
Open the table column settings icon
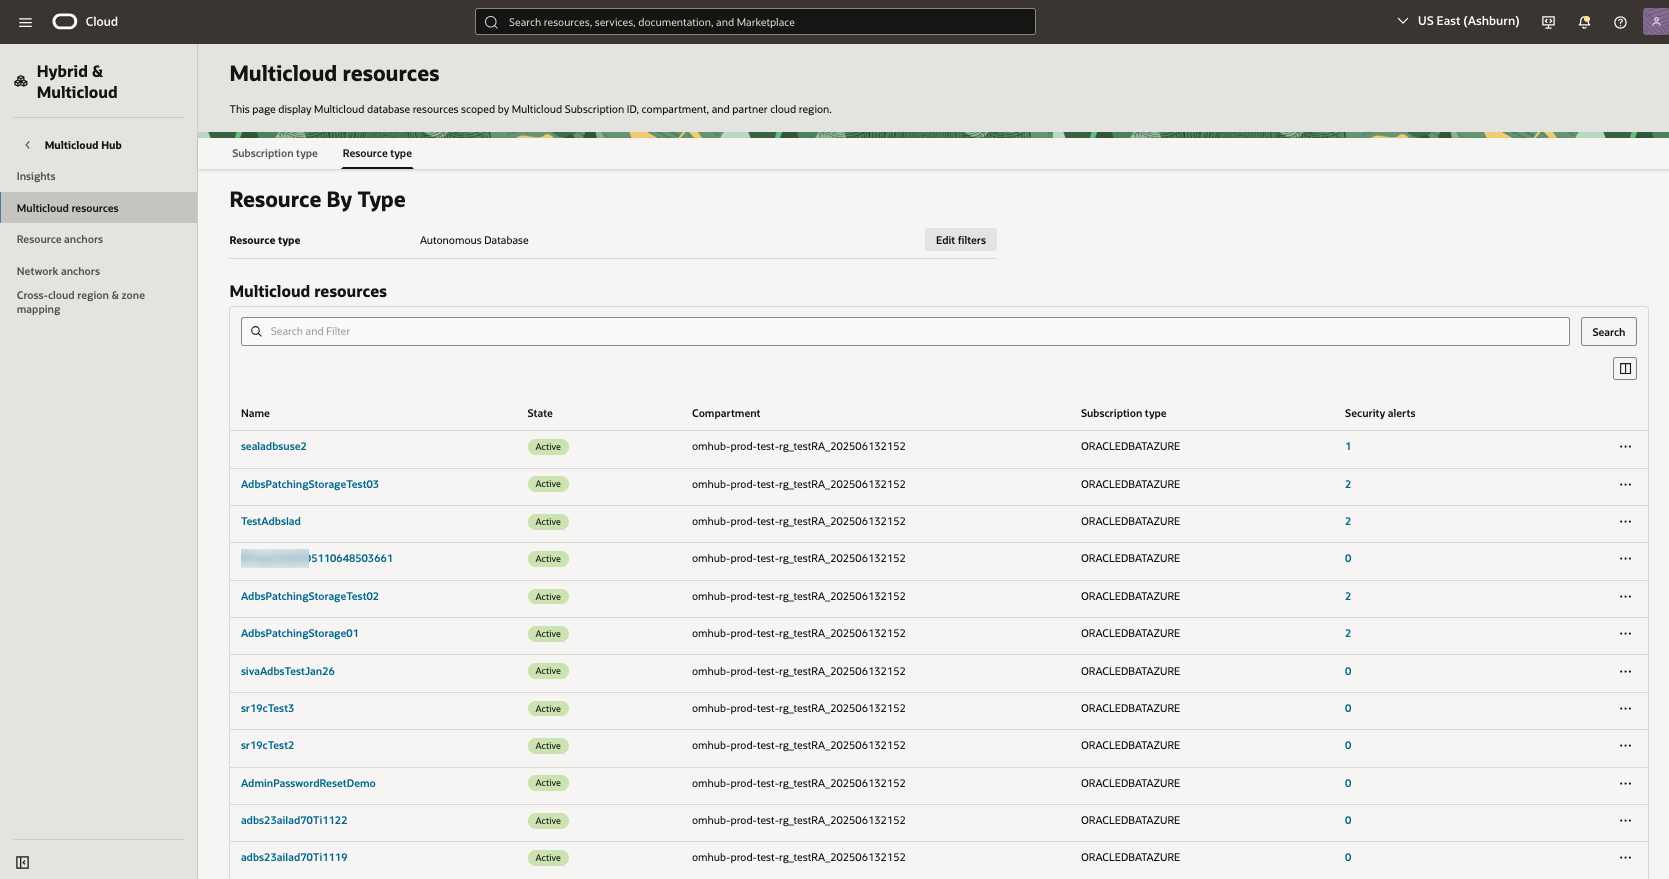click(1625, 369)
